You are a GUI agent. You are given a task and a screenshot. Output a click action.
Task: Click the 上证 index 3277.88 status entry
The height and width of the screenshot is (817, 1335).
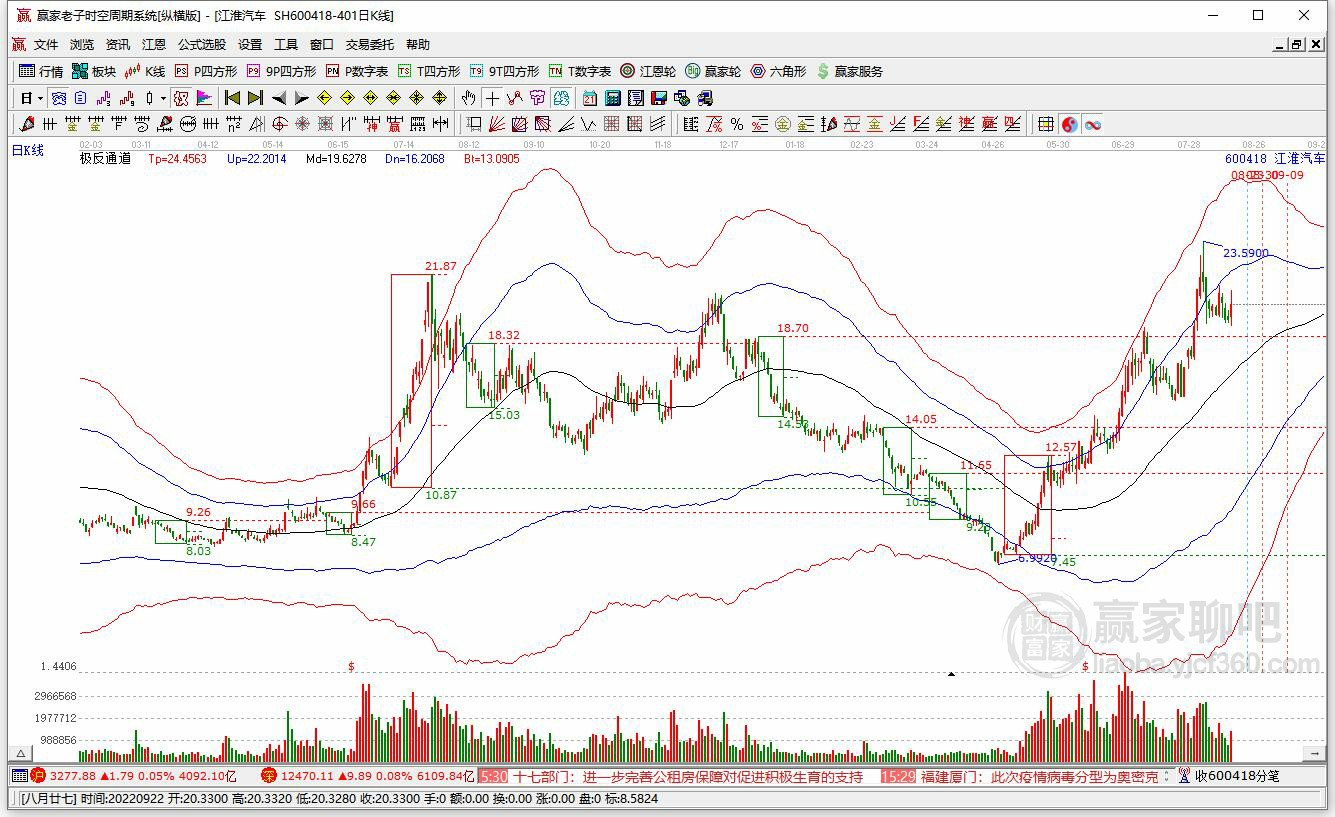pos(133,776)
